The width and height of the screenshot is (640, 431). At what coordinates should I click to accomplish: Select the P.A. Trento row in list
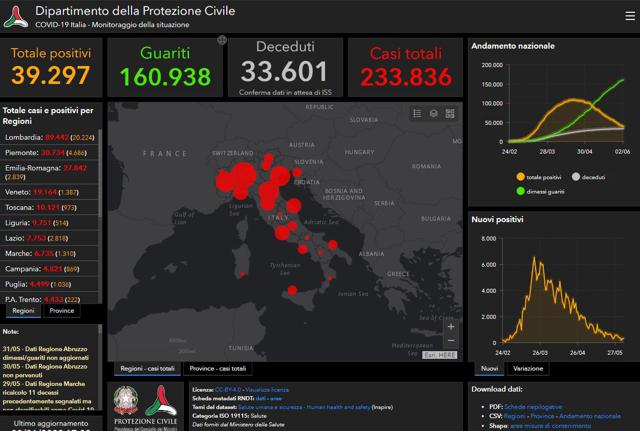(x=49, y=299)
